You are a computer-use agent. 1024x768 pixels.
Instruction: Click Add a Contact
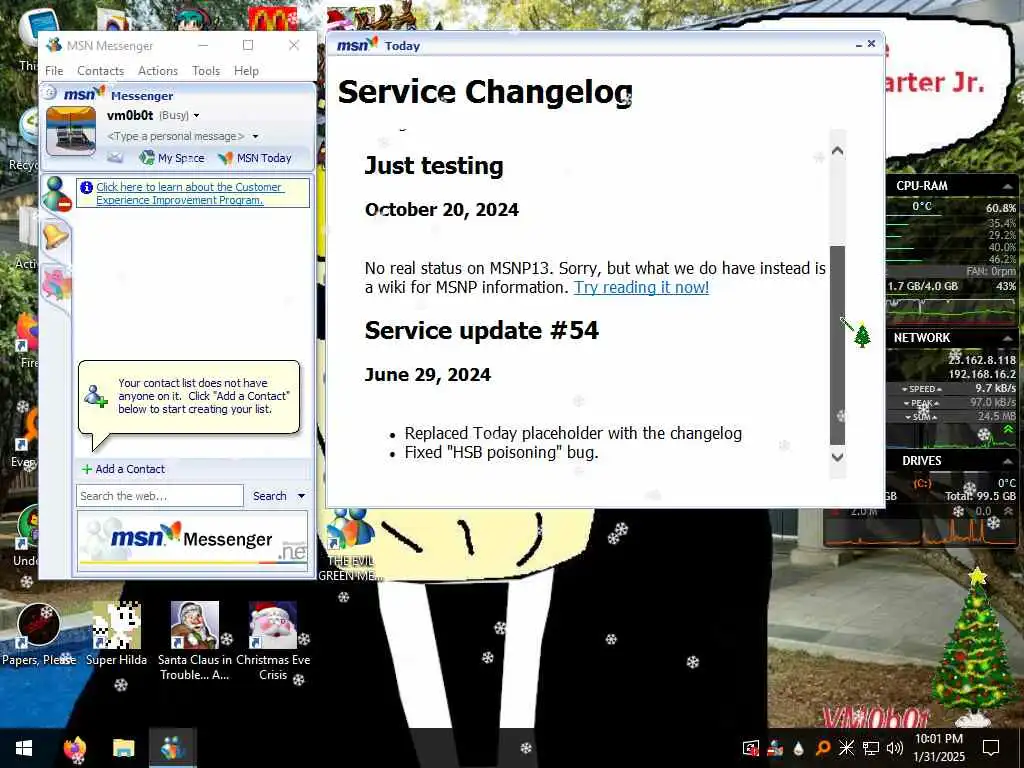click(123, 469)
